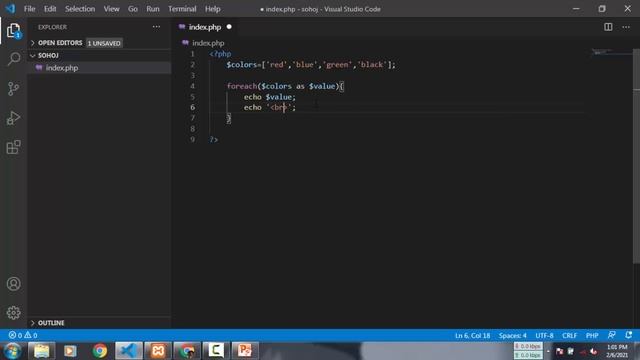Click UTF-8 encoding selector

(x=544, y=335)
